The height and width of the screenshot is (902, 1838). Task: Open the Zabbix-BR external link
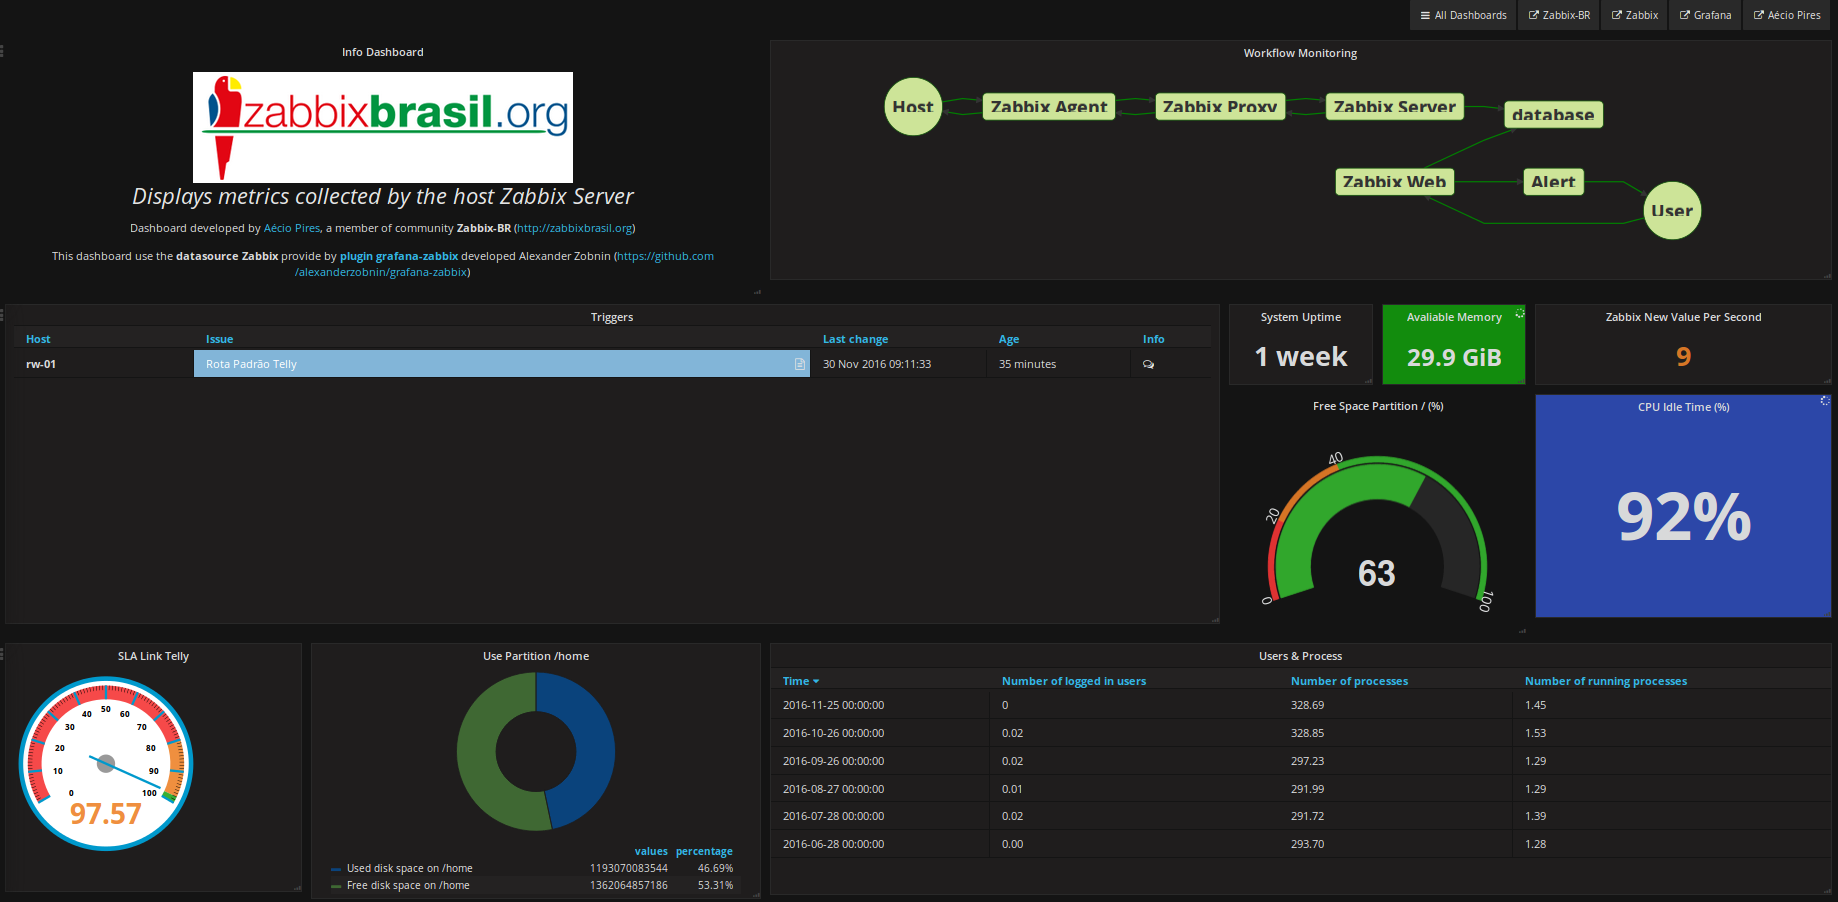1559,15
